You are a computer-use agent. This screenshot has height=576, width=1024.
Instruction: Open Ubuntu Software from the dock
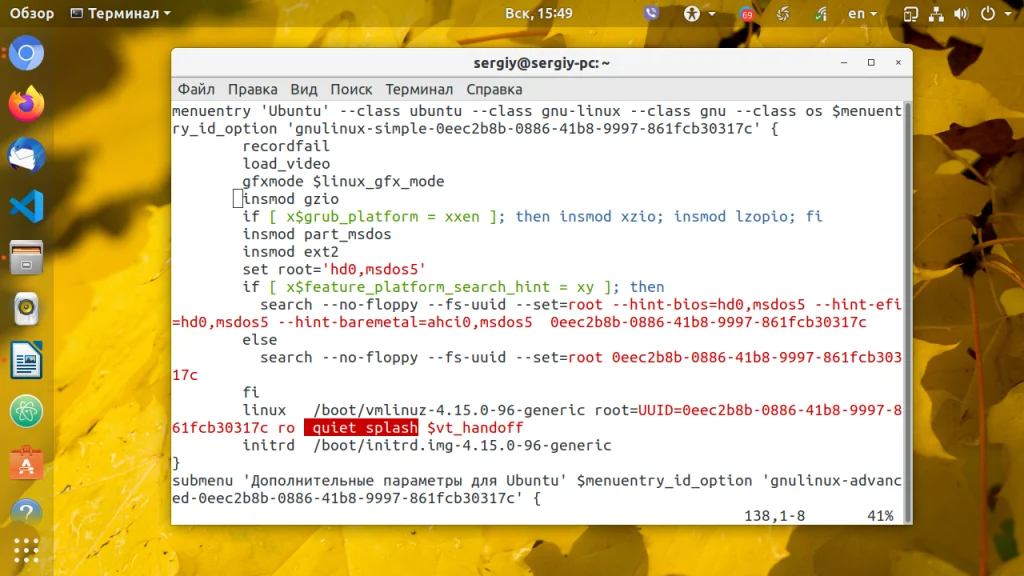(x=26, y=462)
